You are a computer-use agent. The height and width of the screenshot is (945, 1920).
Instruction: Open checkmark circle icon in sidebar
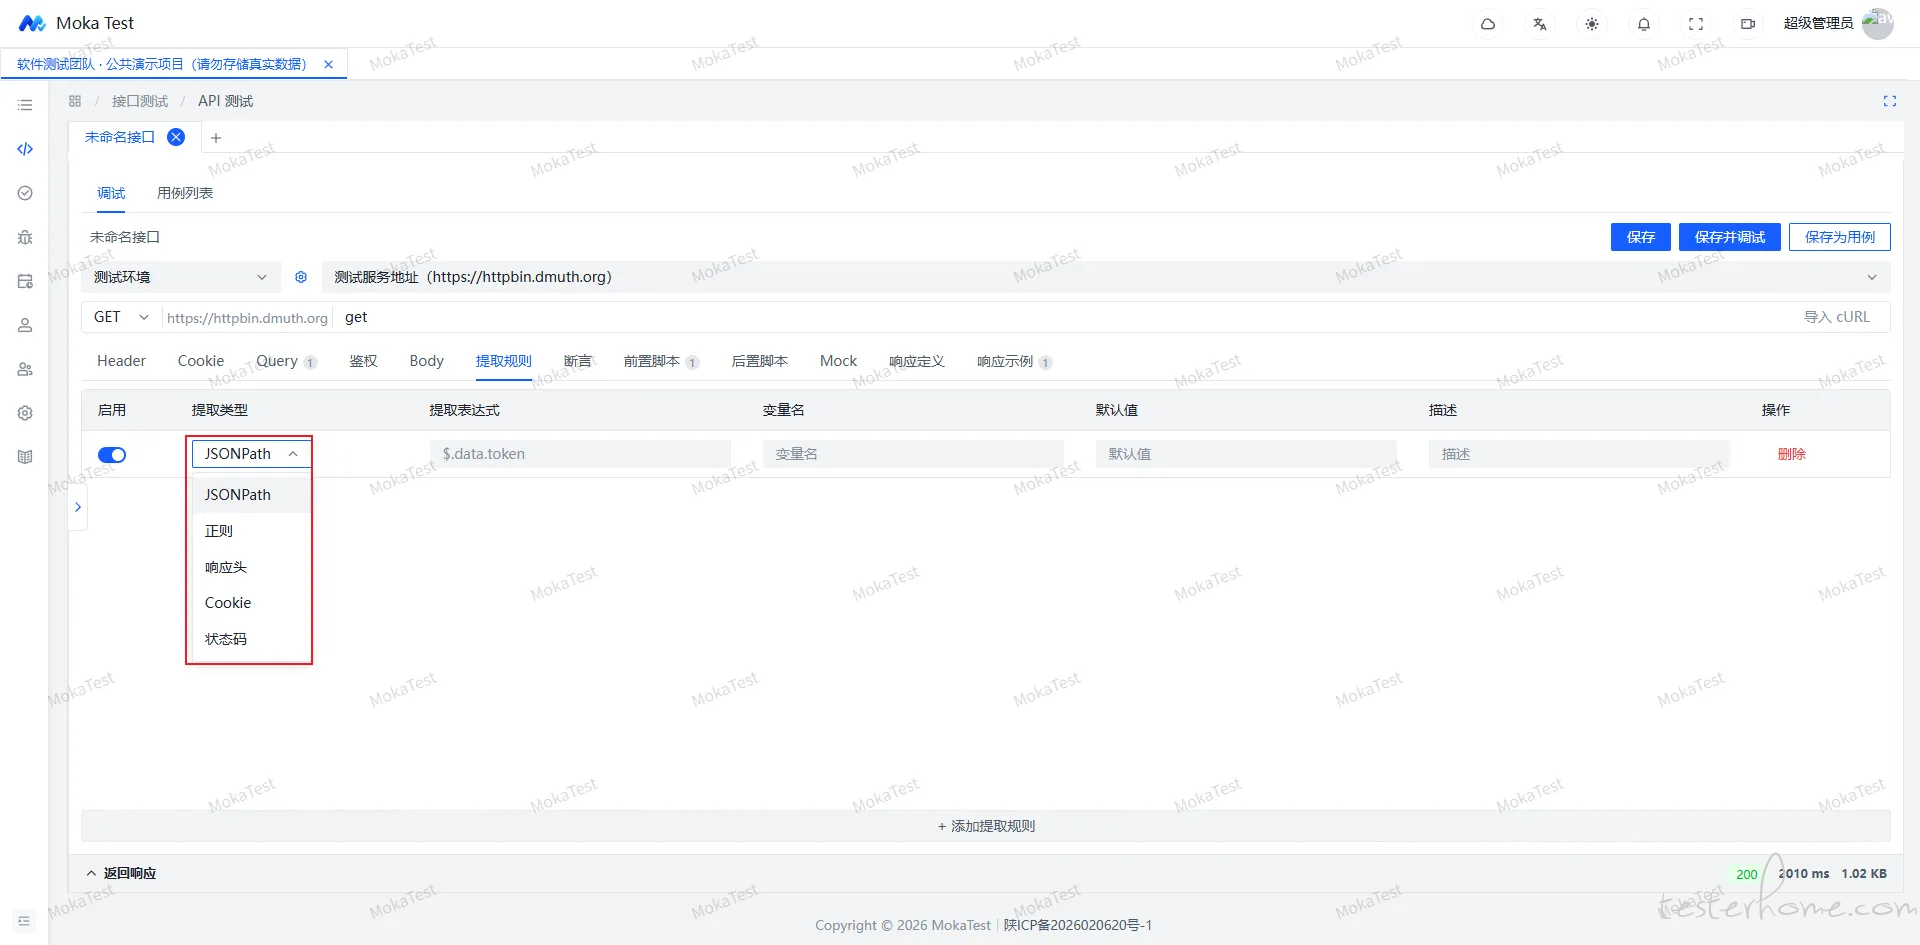(25, 193)
